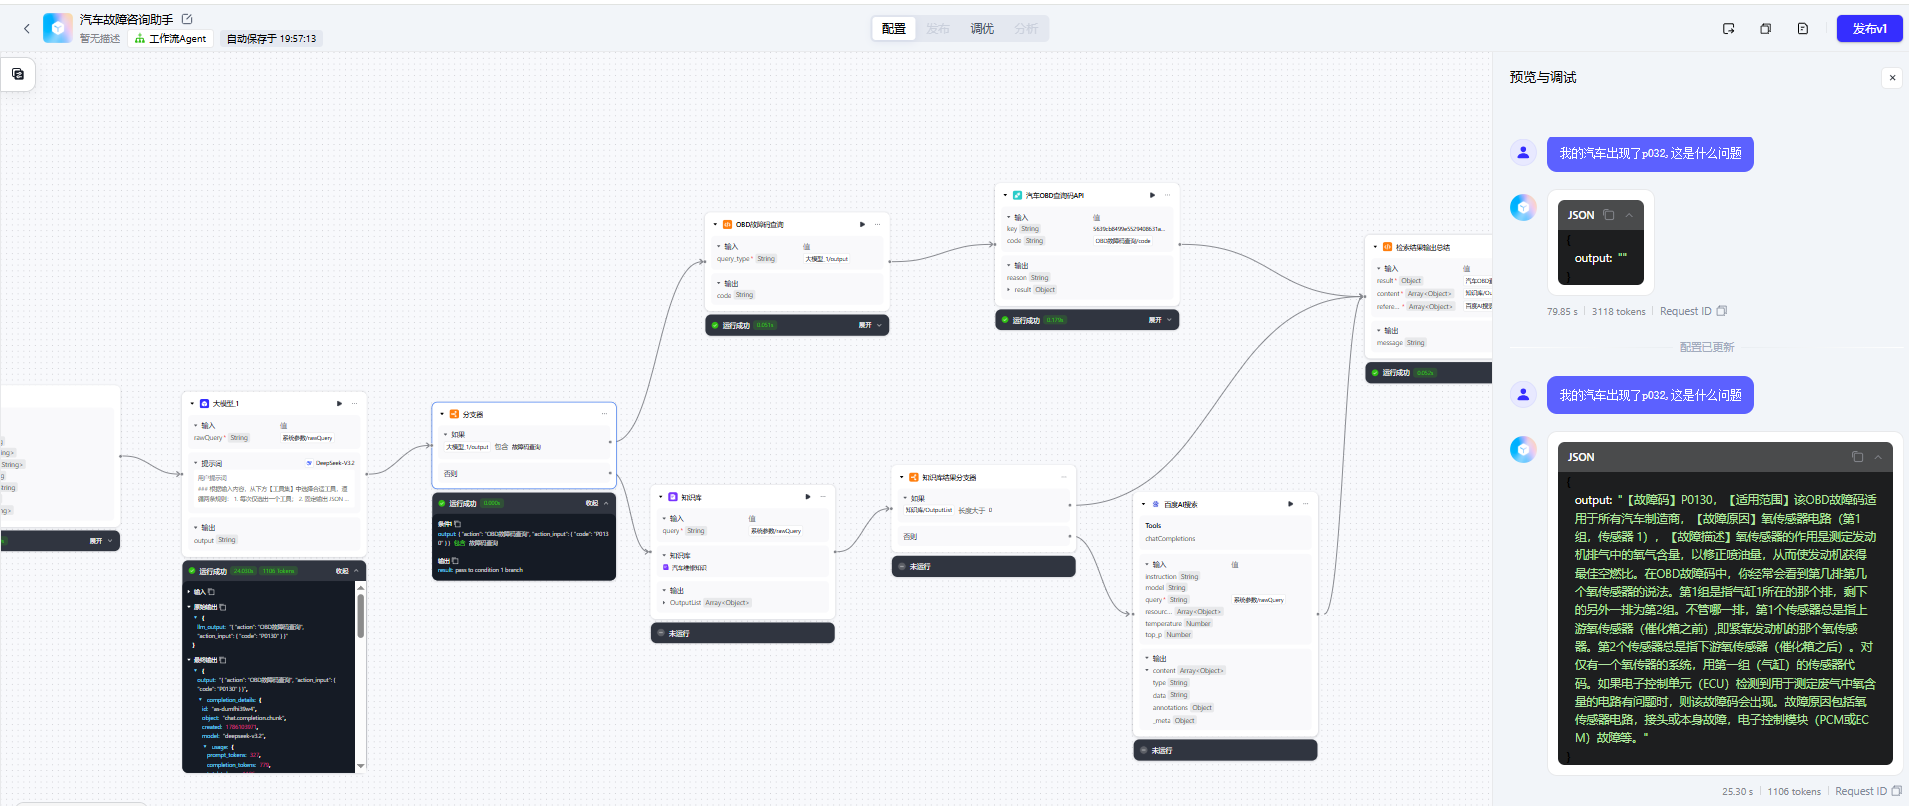The height and width of the screenshot is (806, 1909).
Task: Open more options for 分支器 node
Action: coord(604,414)
